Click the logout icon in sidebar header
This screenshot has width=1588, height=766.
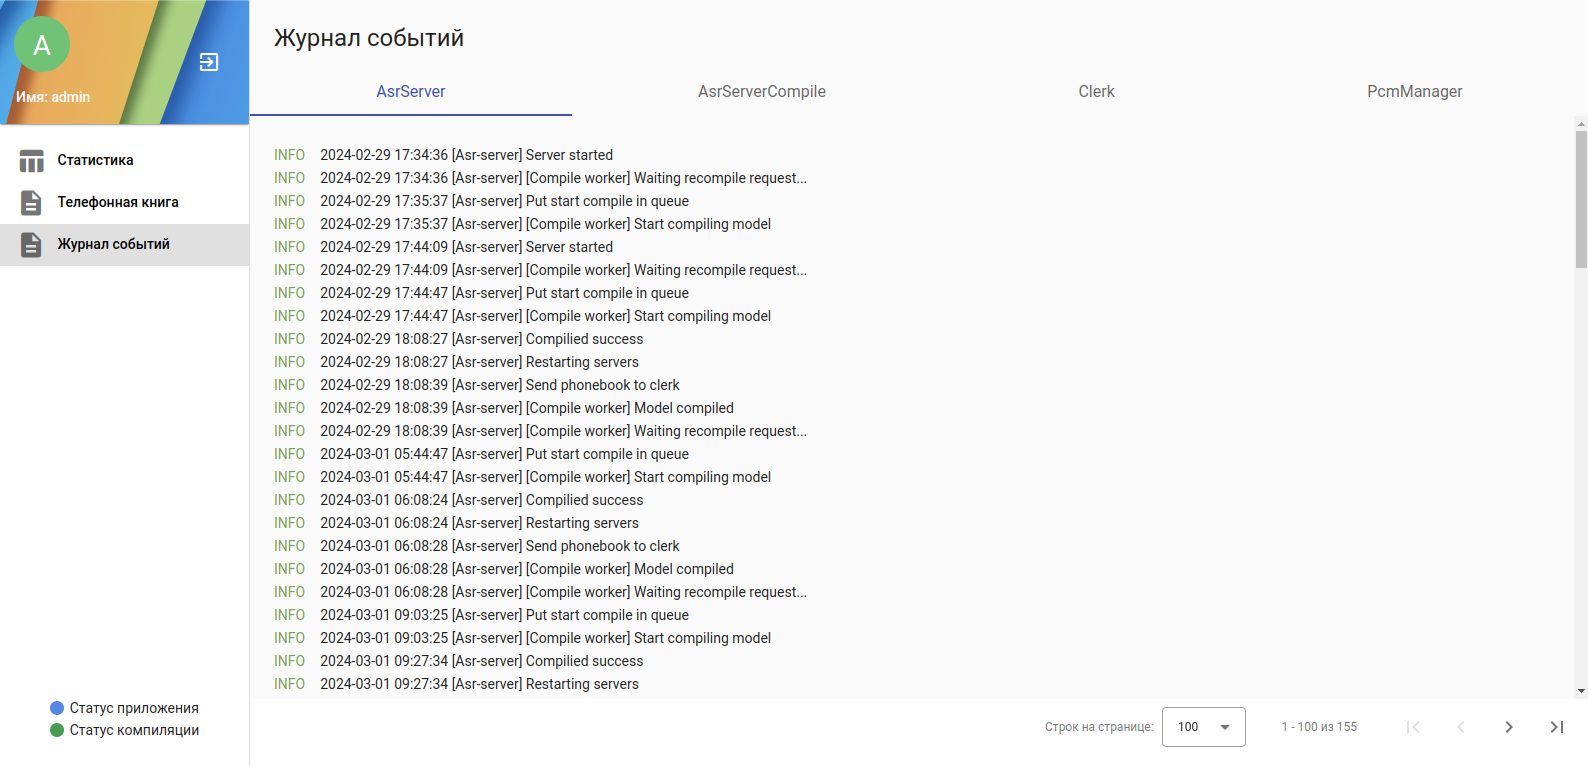click(x=209, y=62)
